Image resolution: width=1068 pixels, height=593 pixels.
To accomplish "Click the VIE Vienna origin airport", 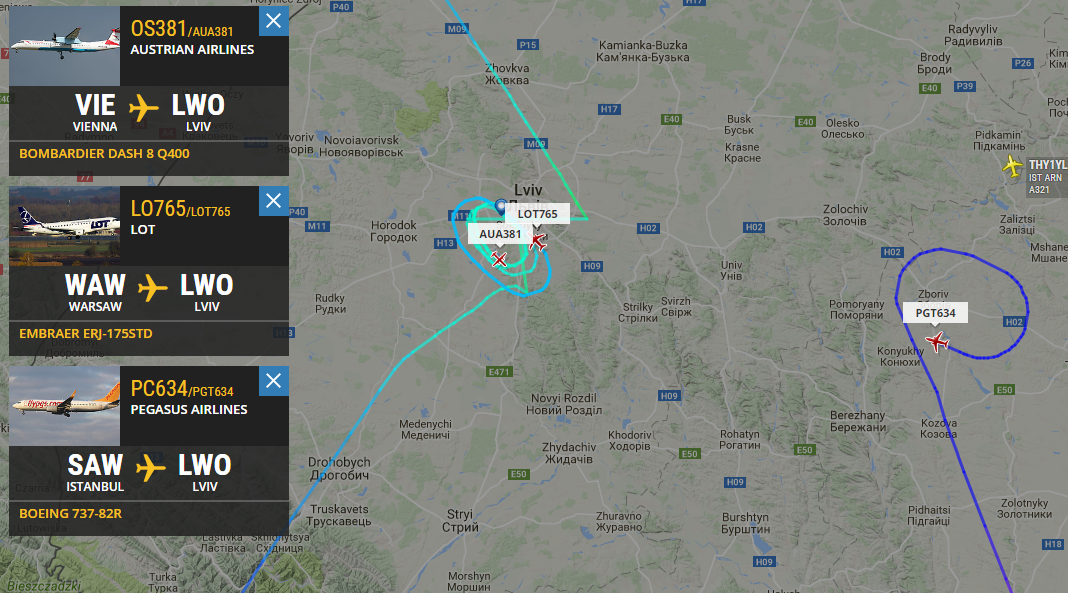I will coord(95,113).
